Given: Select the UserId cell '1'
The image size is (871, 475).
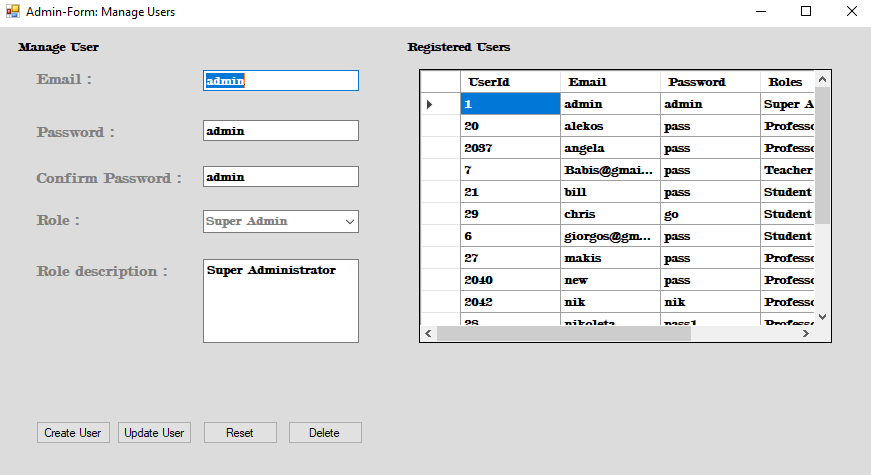Looking at the screenshot, I should pos(510,104).
